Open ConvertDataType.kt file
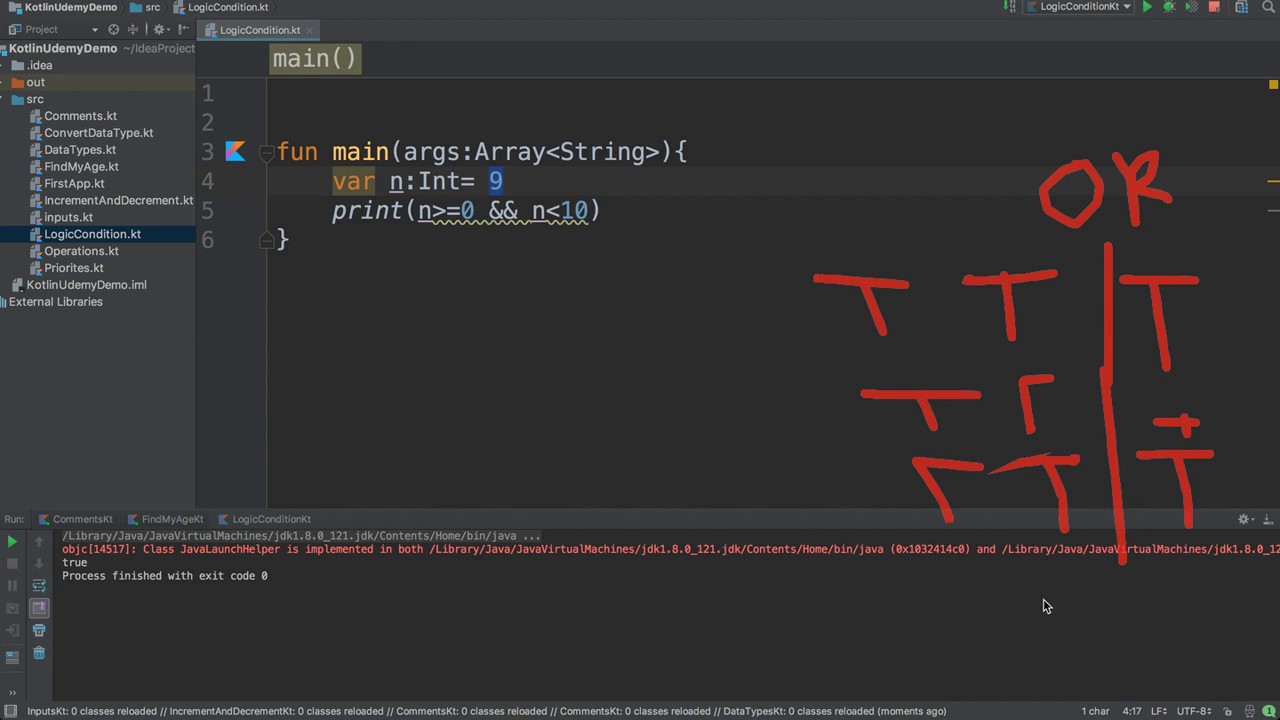 (x=98, y=133)
